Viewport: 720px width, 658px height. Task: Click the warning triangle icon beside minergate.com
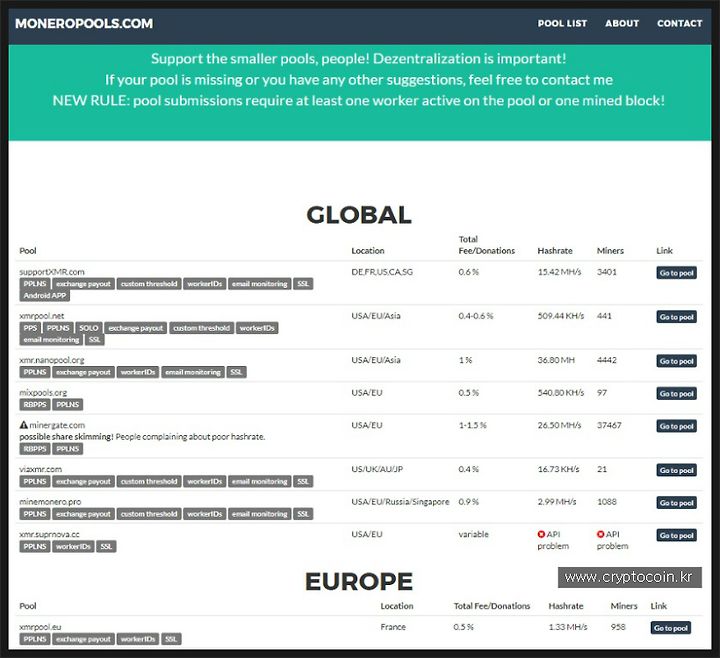tap(23, 425)
